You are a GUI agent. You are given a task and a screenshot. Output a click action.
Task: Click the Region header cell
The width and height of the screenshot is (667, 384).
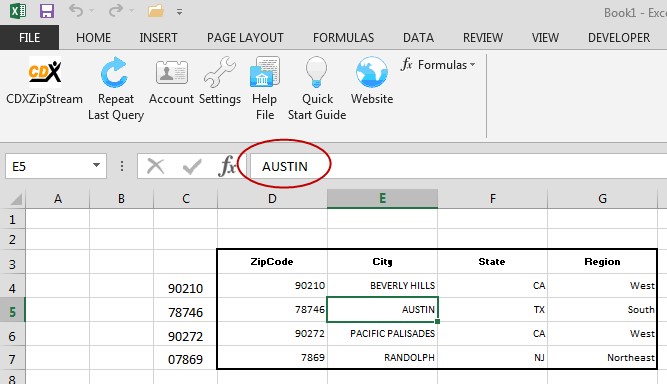602,262
